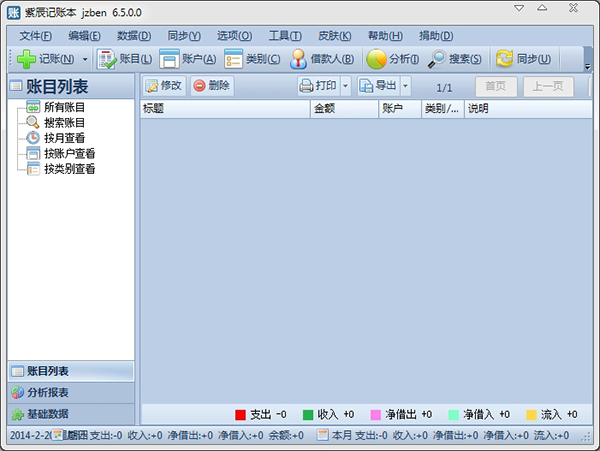Open the 工具(T) menu
The height and width of the screenshot is (451, 600).
coord(285,36)
